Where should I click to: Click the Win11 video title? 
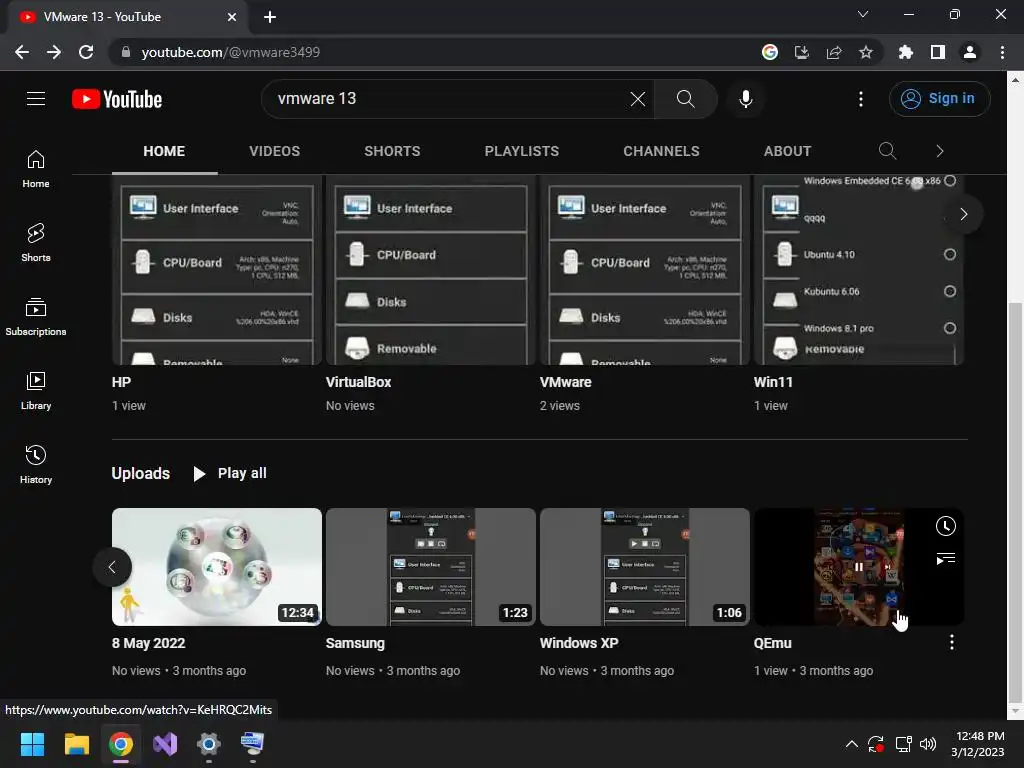click(773, 382)
